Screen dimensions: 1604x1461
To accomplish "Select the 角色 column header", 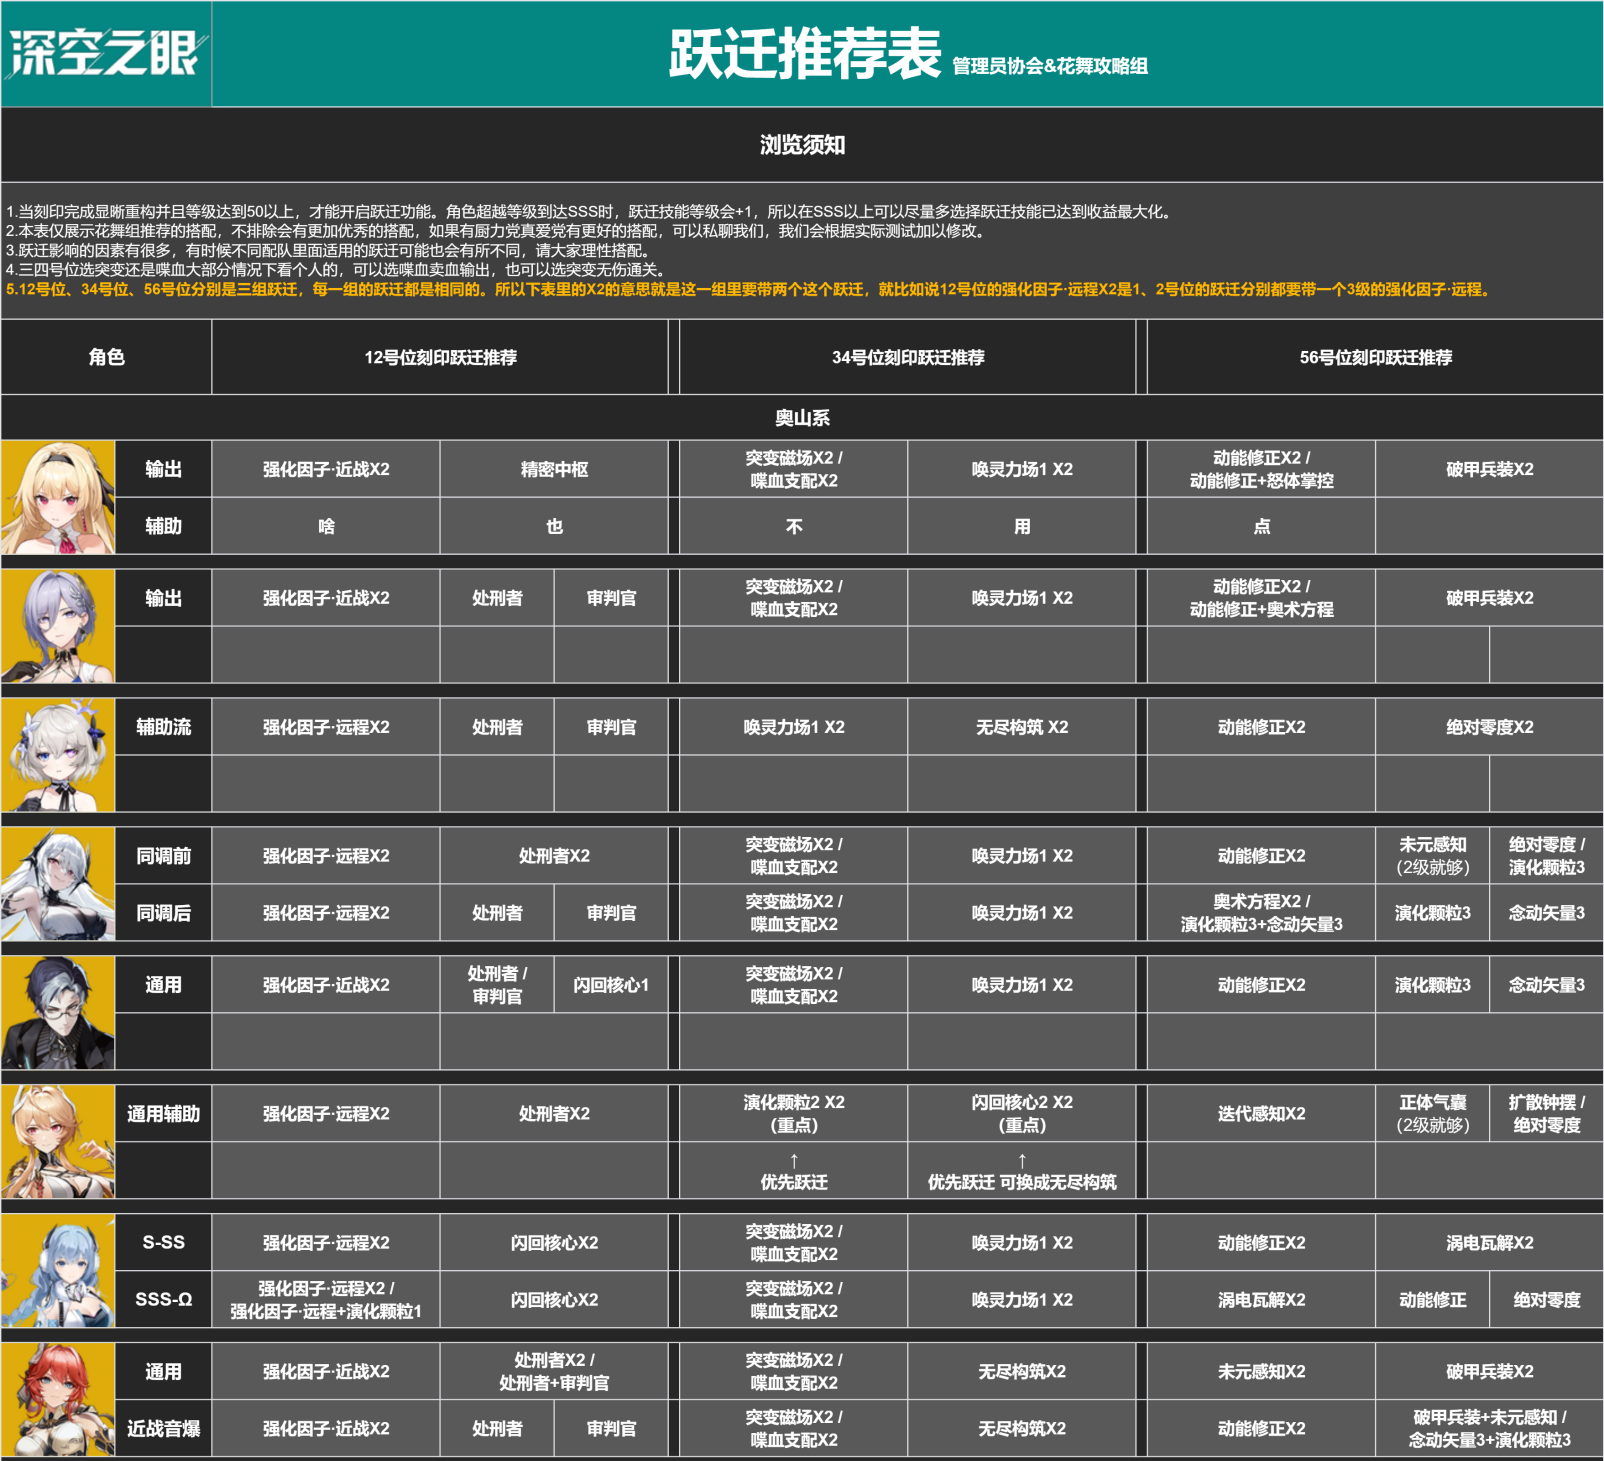I will tap(106, 357).
